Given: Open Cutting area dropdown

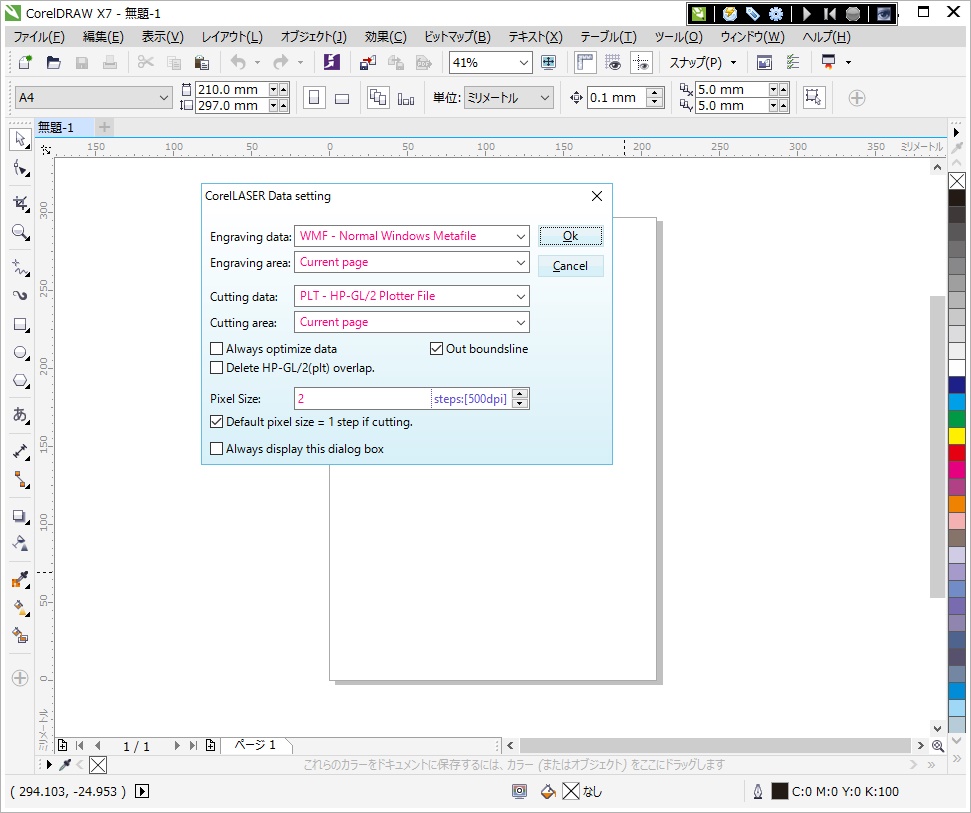Looking at the screenshot, I should tap(521, 323).
